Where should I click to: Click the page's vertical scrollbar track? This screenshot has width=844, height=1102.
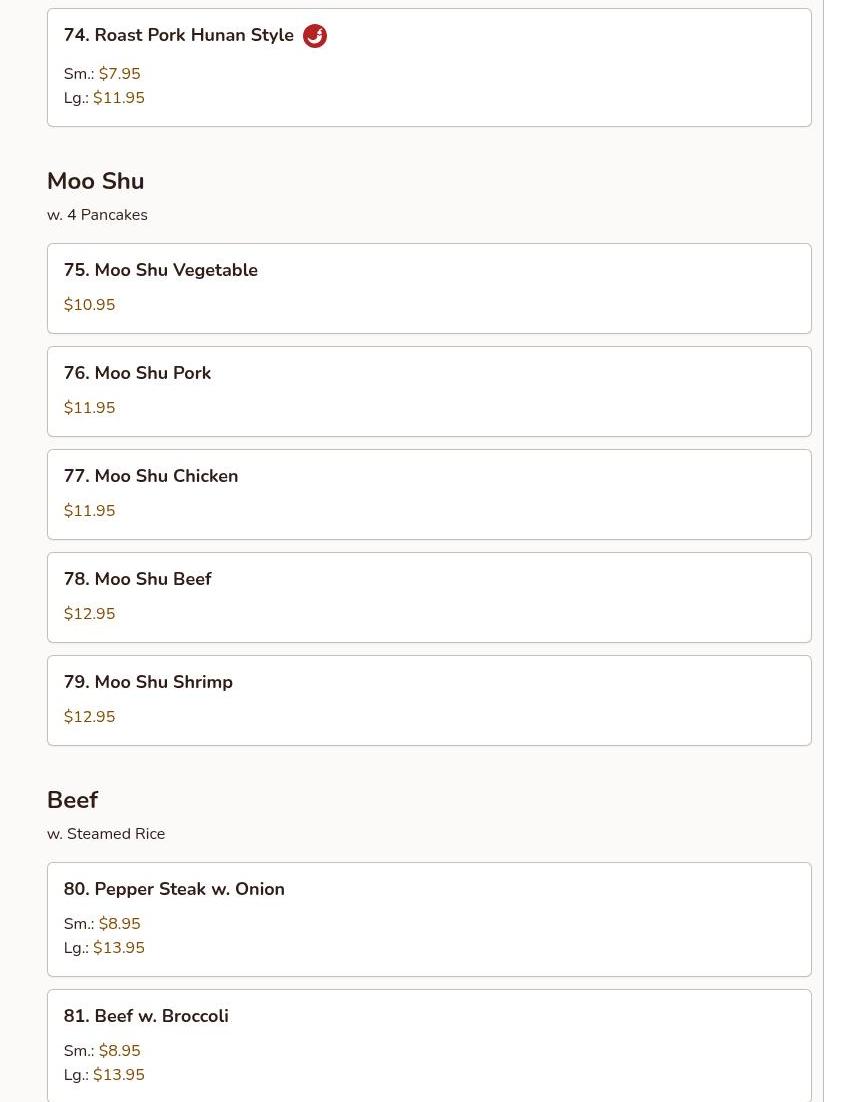coord(833,551)
